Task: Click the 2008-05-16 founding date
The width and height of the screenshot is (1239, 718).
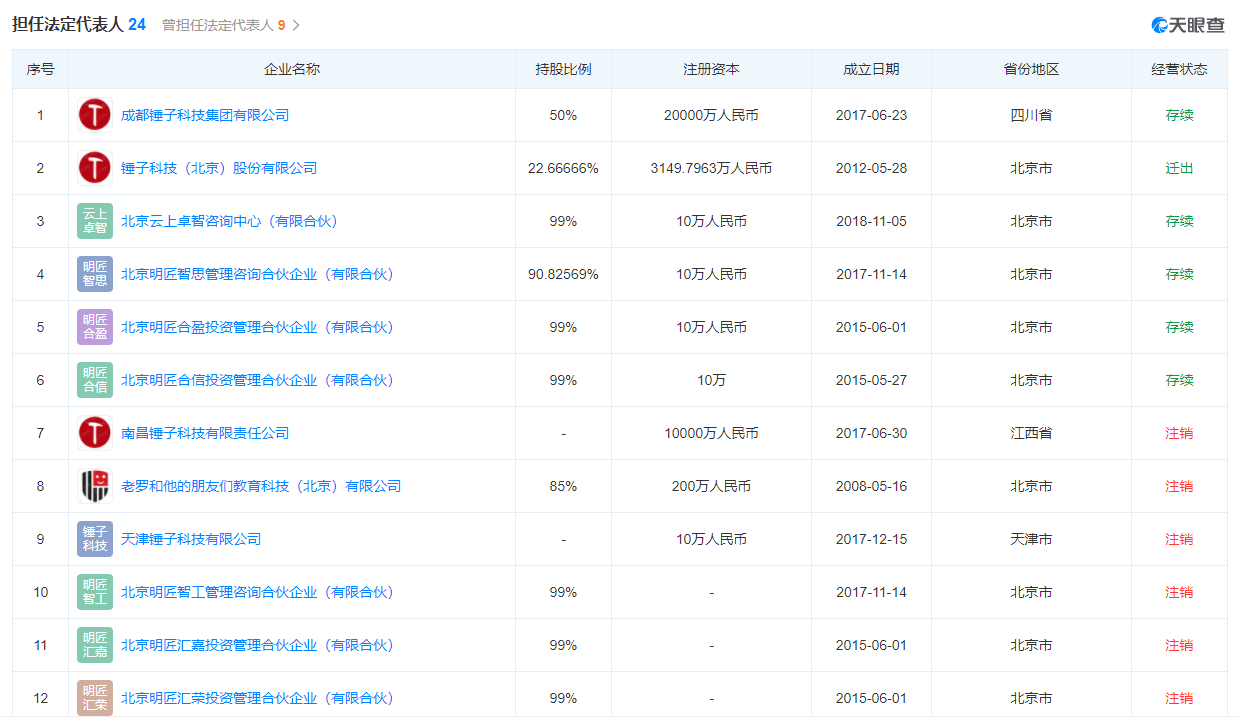Action: click(871, 486)
